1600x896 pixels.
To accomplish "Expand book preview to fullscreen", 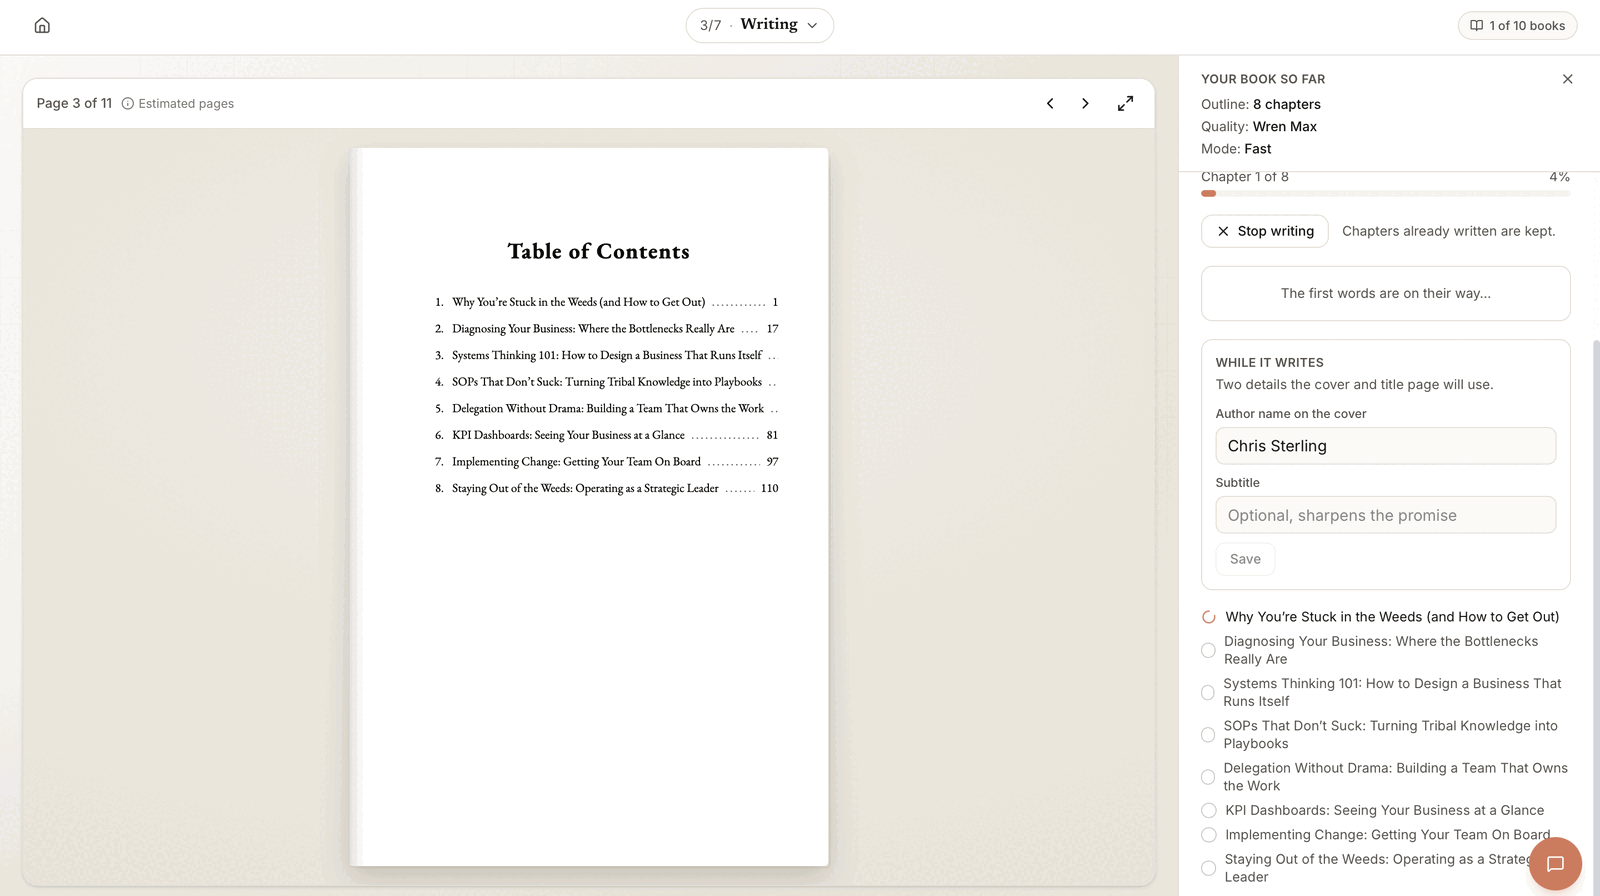I will 1125,103.
